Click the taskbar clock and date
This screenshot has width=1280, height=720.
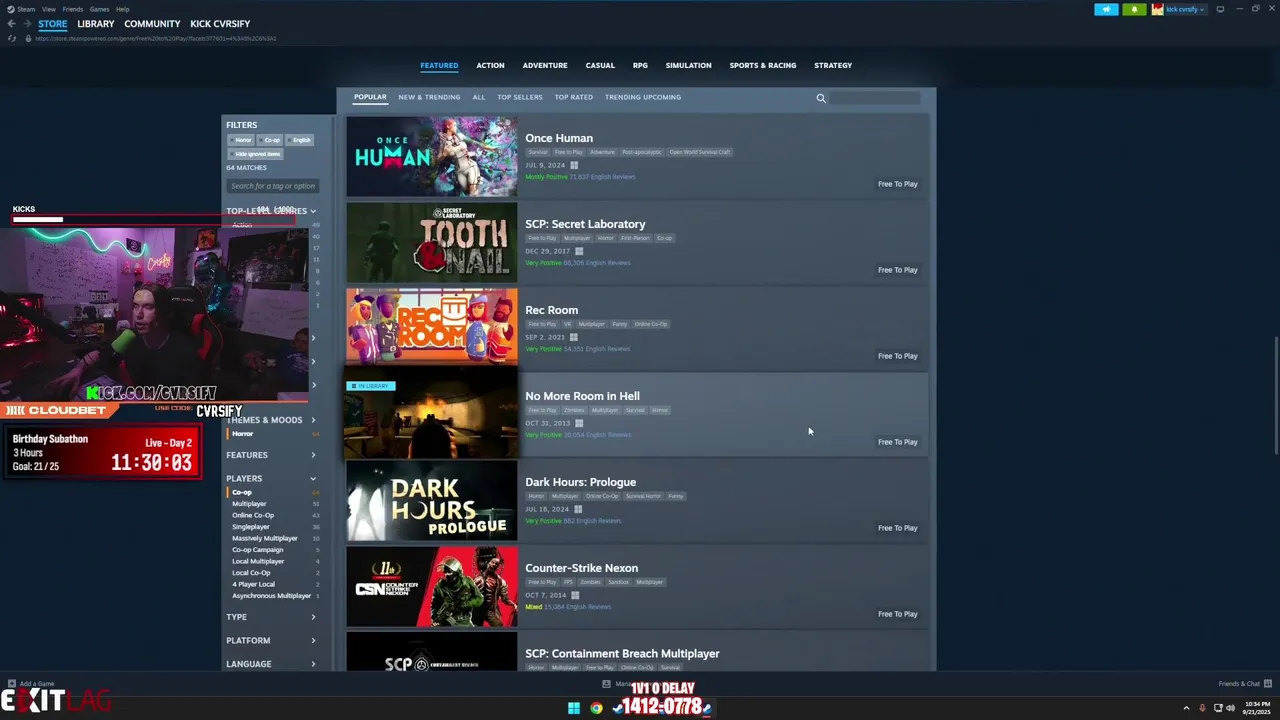(x=1256, y=708)
